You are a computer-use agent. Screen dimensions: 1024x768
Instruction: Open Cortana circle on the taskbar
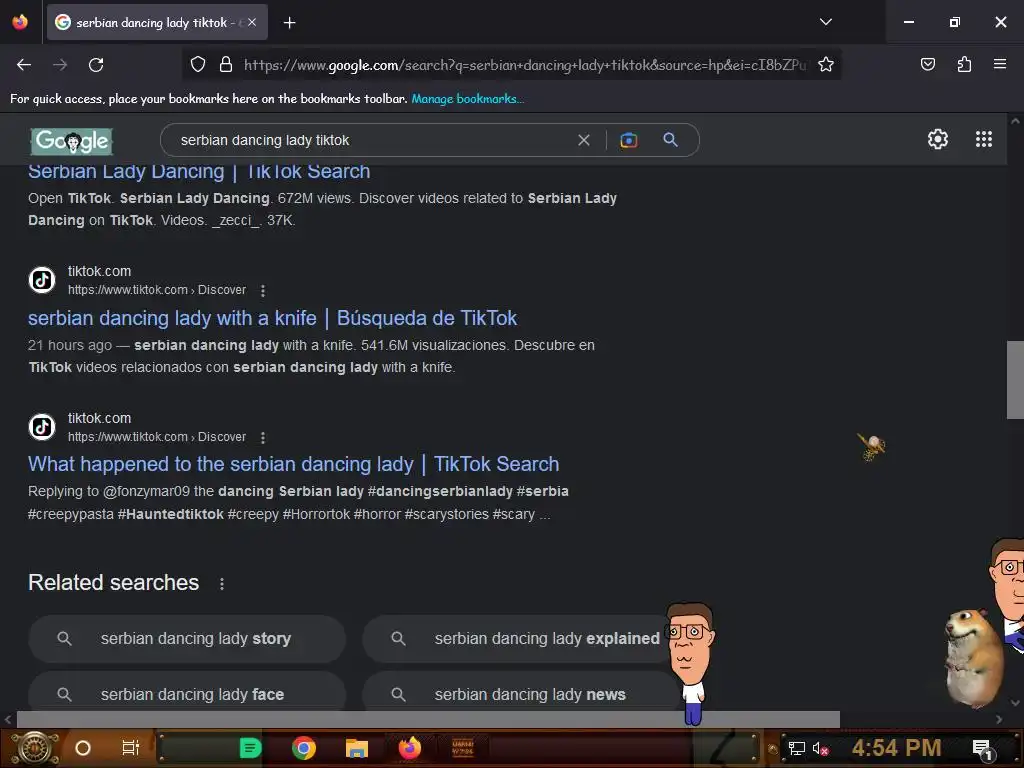click(82, 748)
